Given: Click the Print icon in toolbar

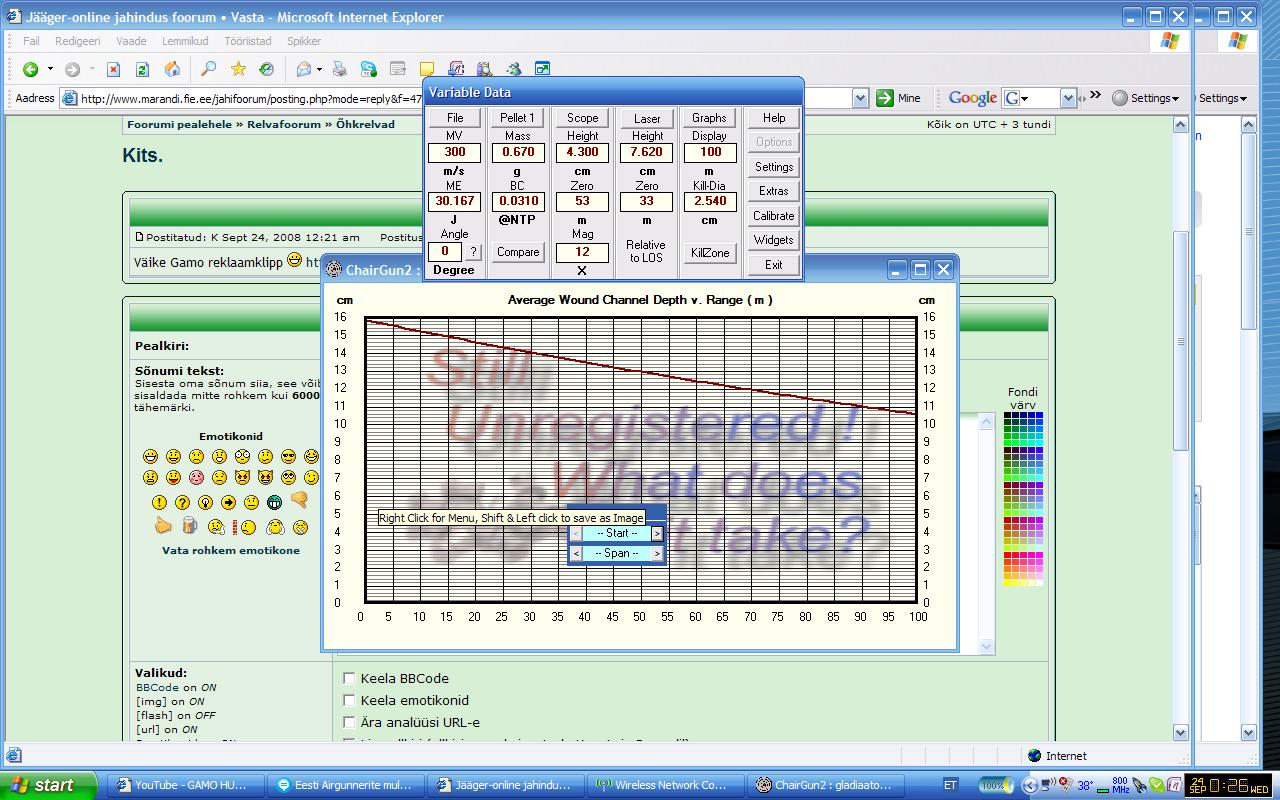Looking at the screenshot, I should (x=340, y=69).
